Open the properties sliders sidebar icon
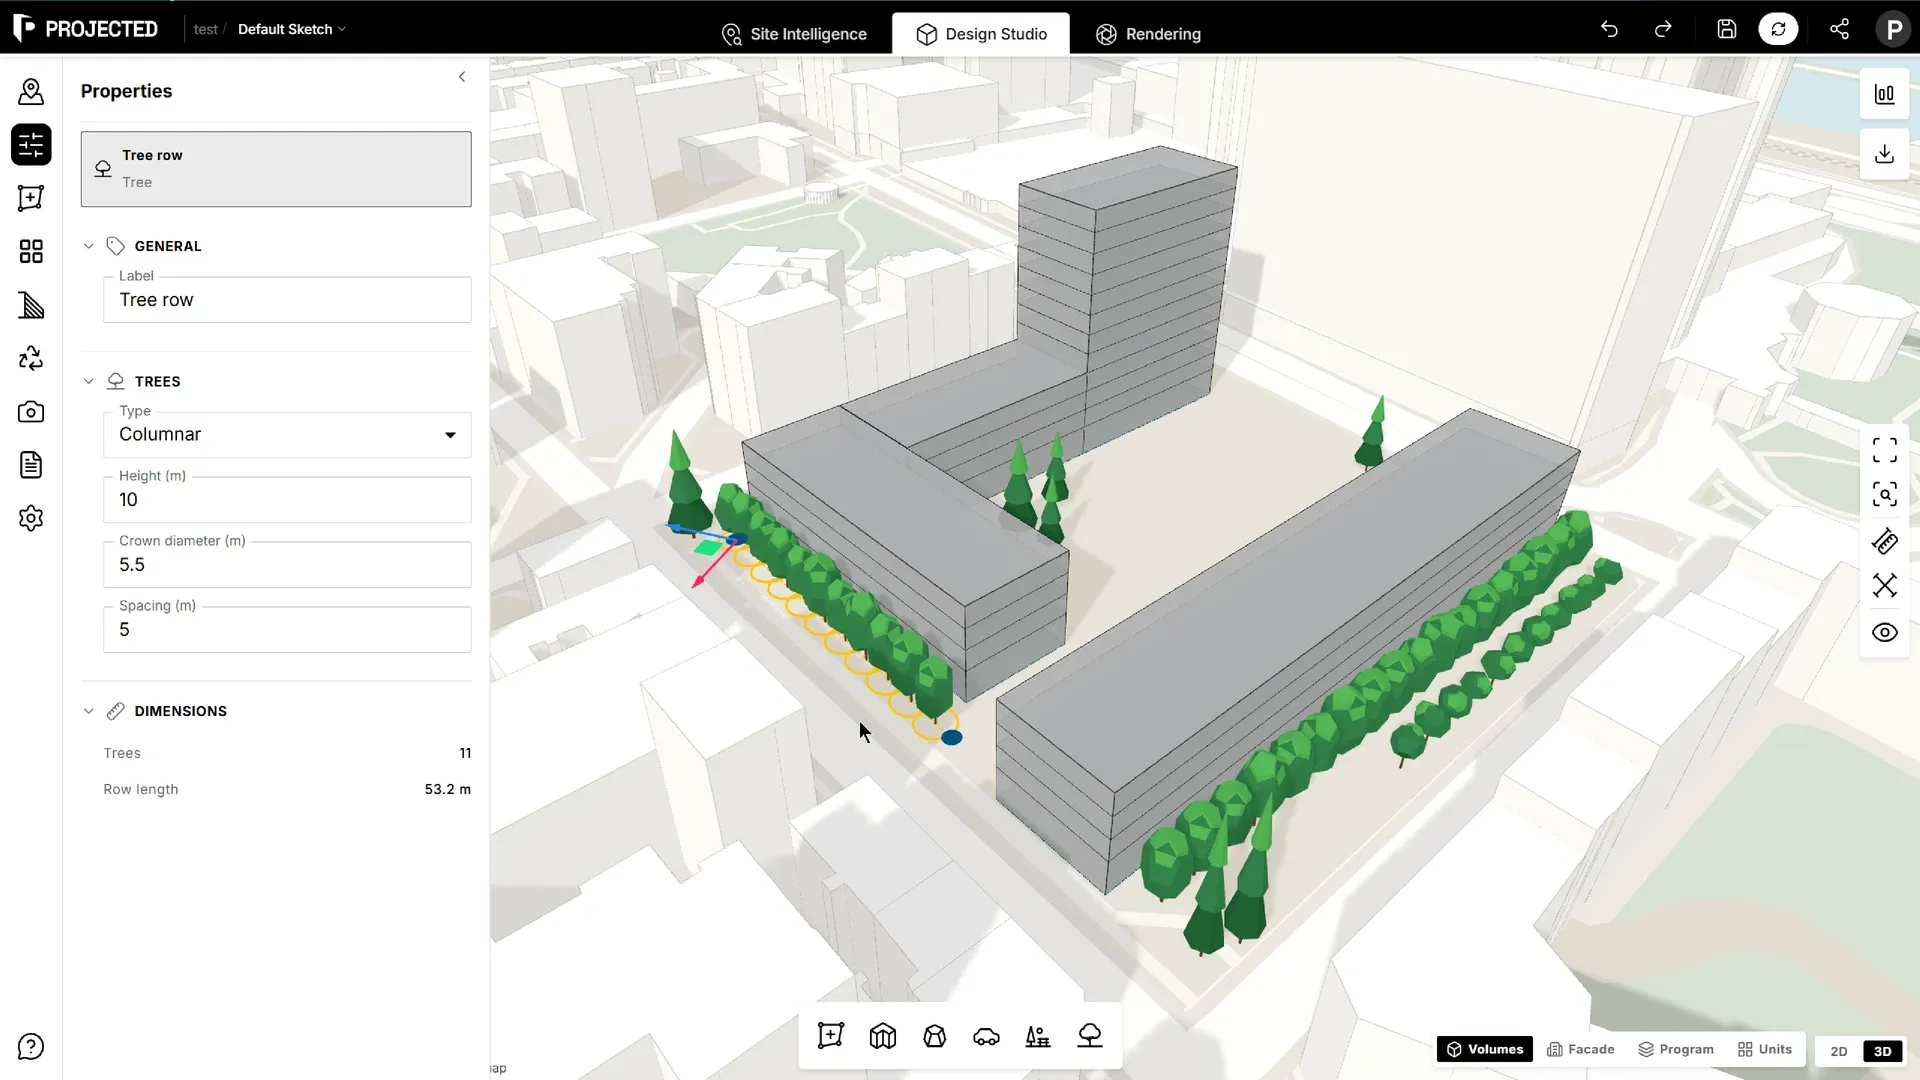The width and height of the screenshot is (1920, 1080). (31, 145)
